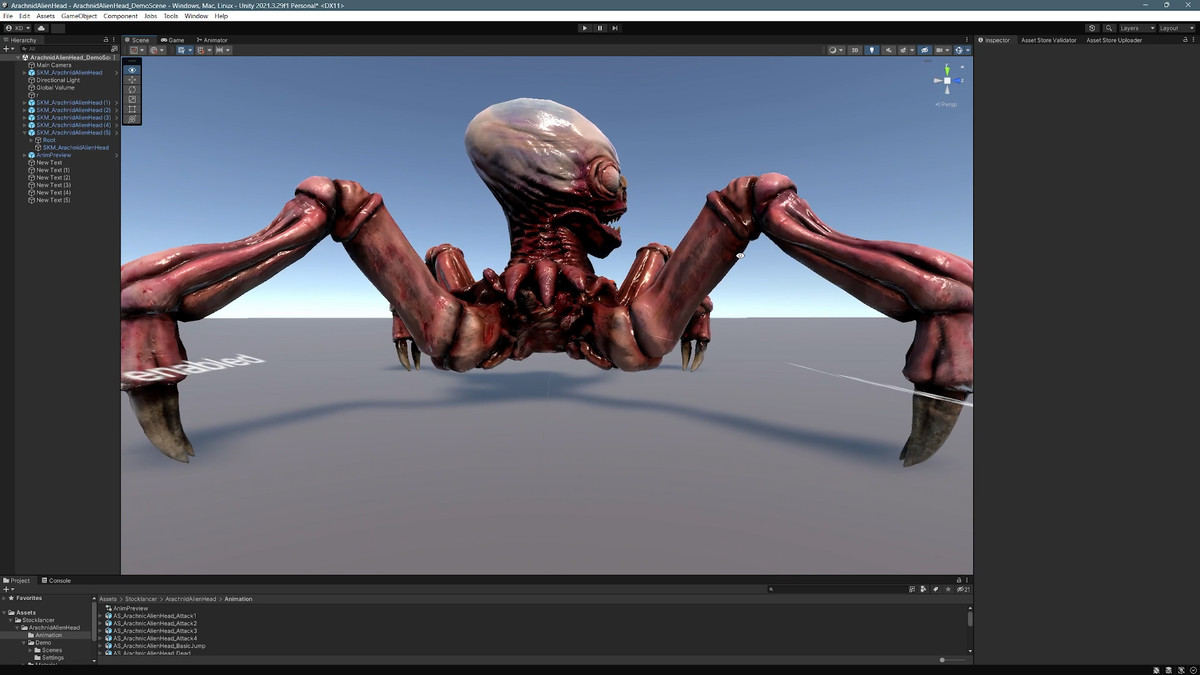Select the Scale tool in scene overlay
The height and width of the screenshot is (675, 1200).
[132, 99]
